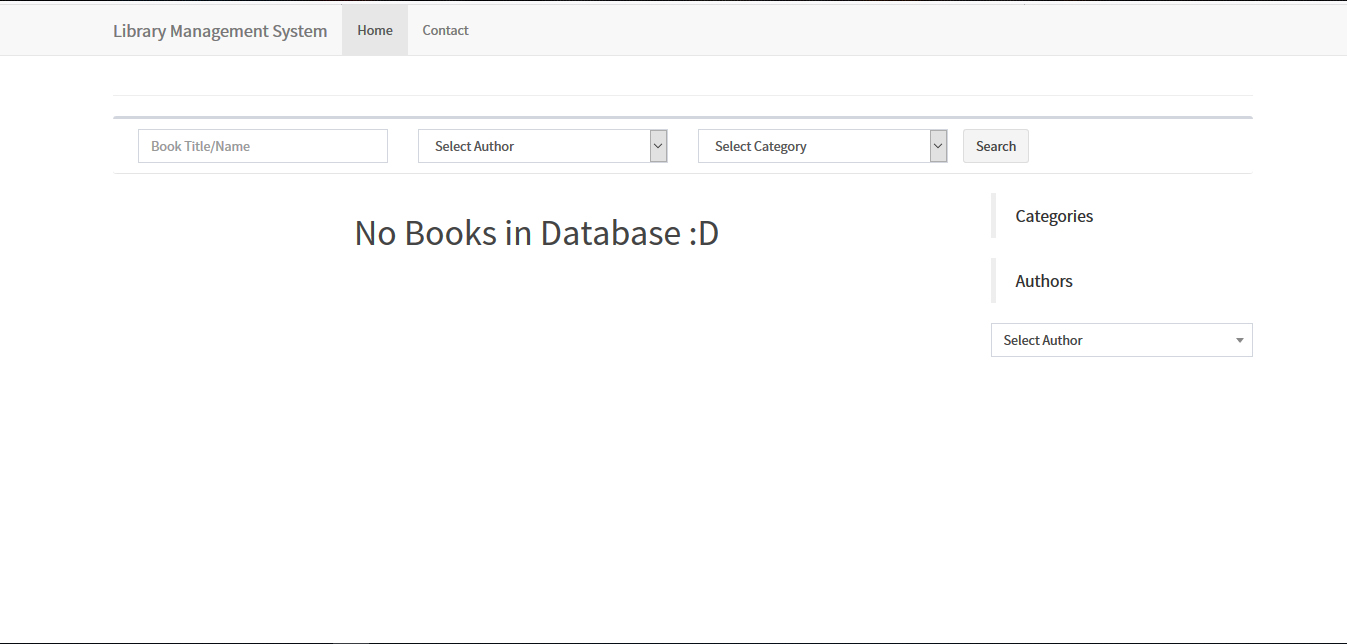Expand the sidebar Select Author dropdown
This screenshot has height=644, width=1347.
(1110, 340)
